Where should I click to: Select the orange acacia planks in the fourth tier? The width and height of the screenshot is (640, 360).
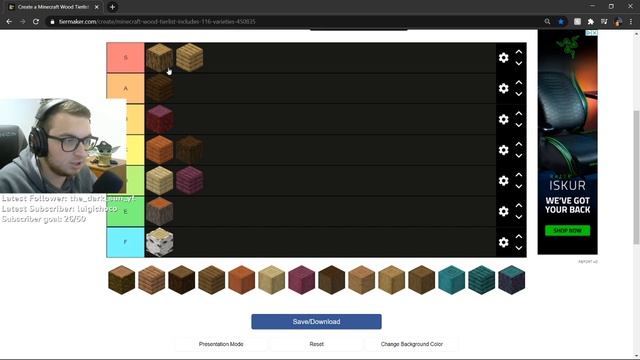point(160,150)
